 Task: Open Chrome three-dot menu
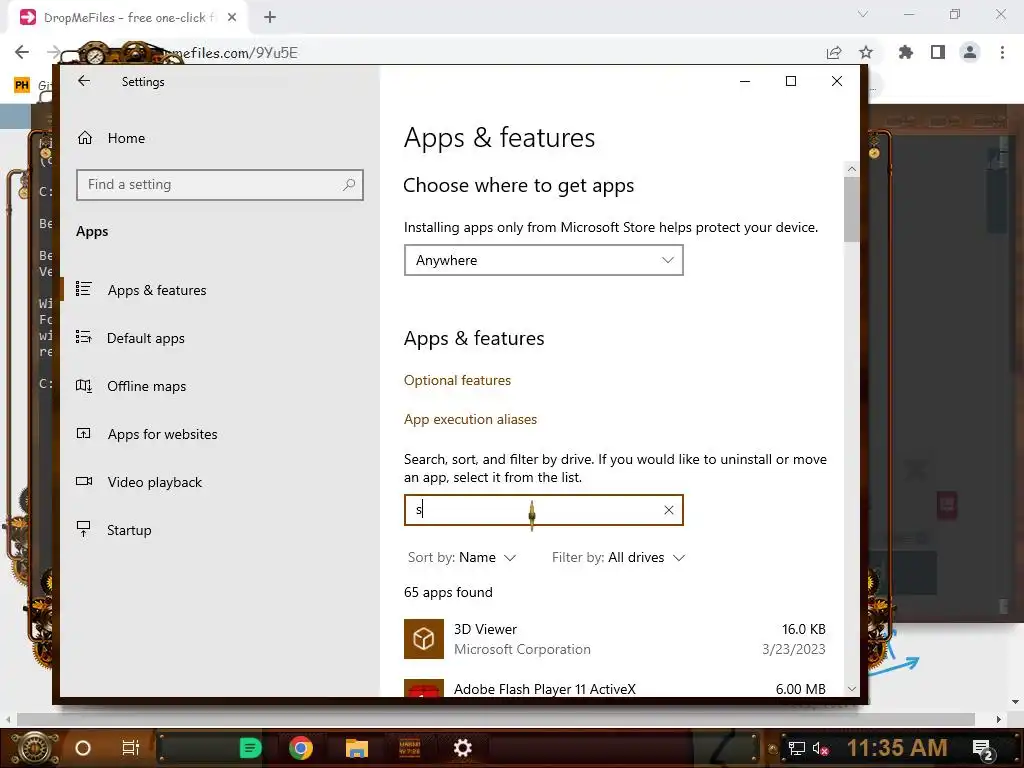pyautogui.click(x=1002, y=52)
